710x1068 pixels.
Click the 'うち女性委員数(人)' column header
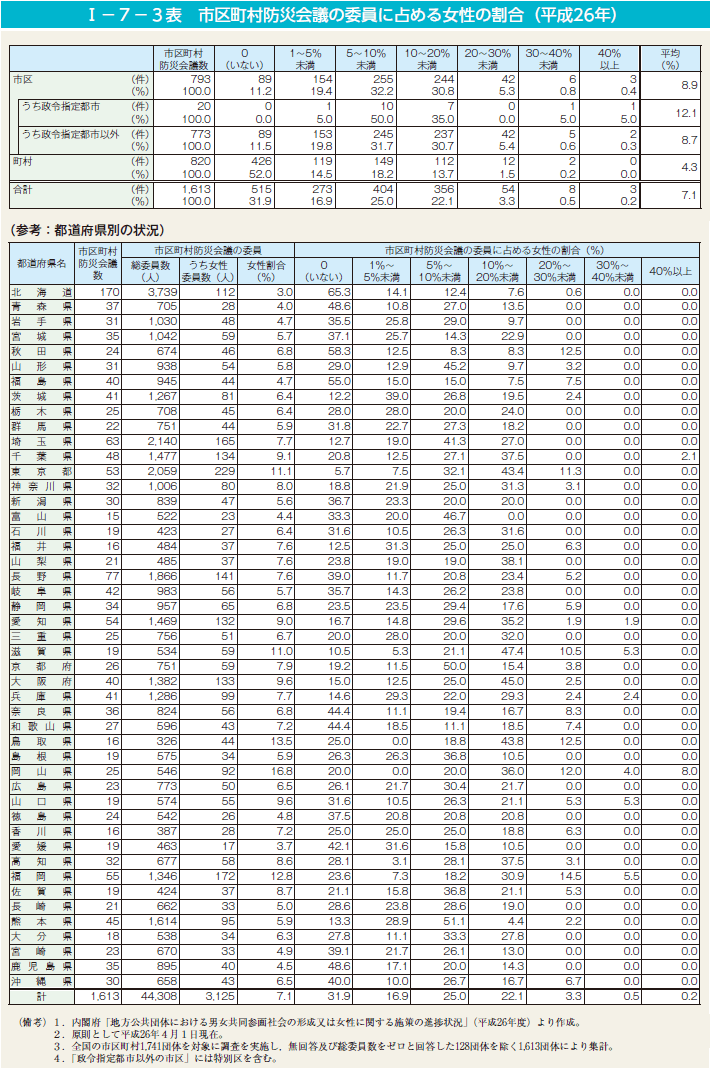click(208, 270)
